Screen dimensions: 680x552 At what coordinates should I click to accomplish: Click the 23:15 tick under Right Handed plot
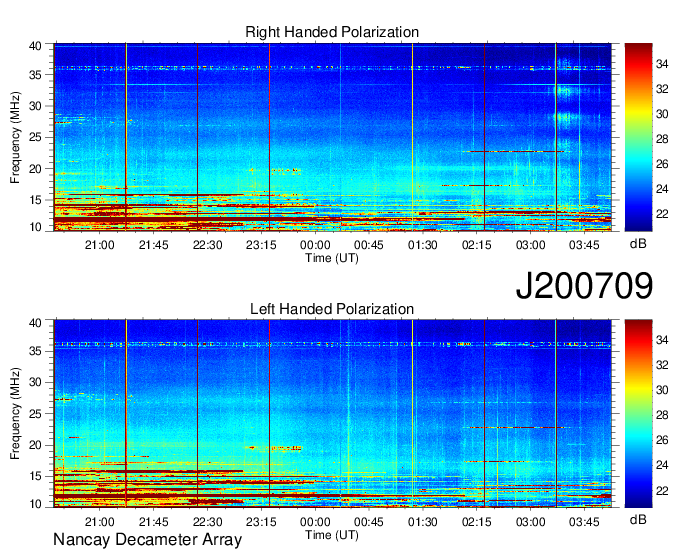point(261,245)
